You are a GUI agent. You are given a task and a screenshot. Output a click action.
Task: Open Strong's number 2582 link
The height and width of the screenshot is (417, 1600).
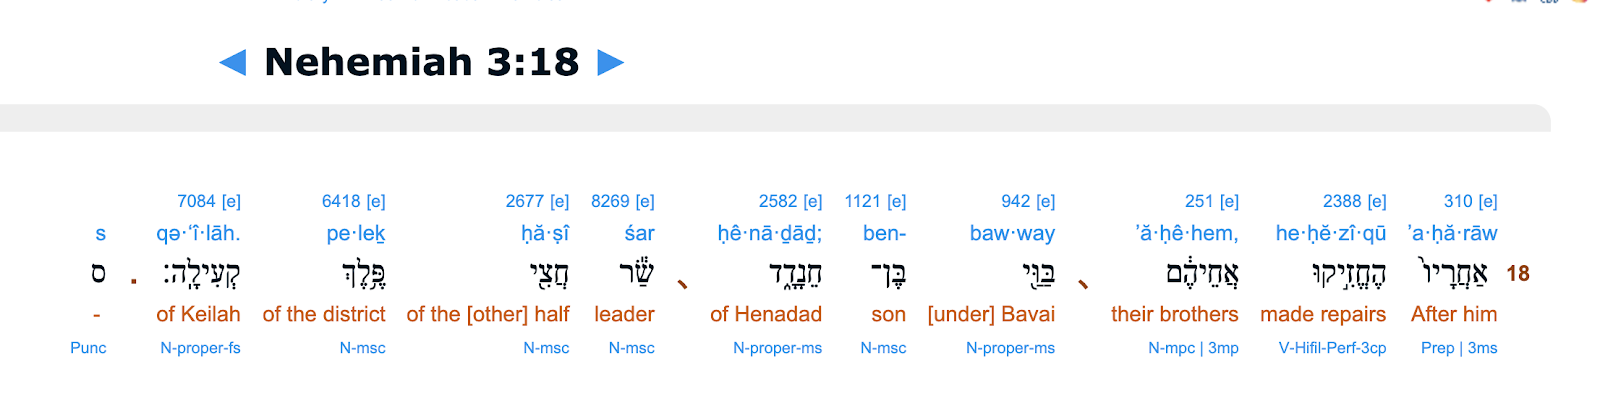[x=777, y=201]
